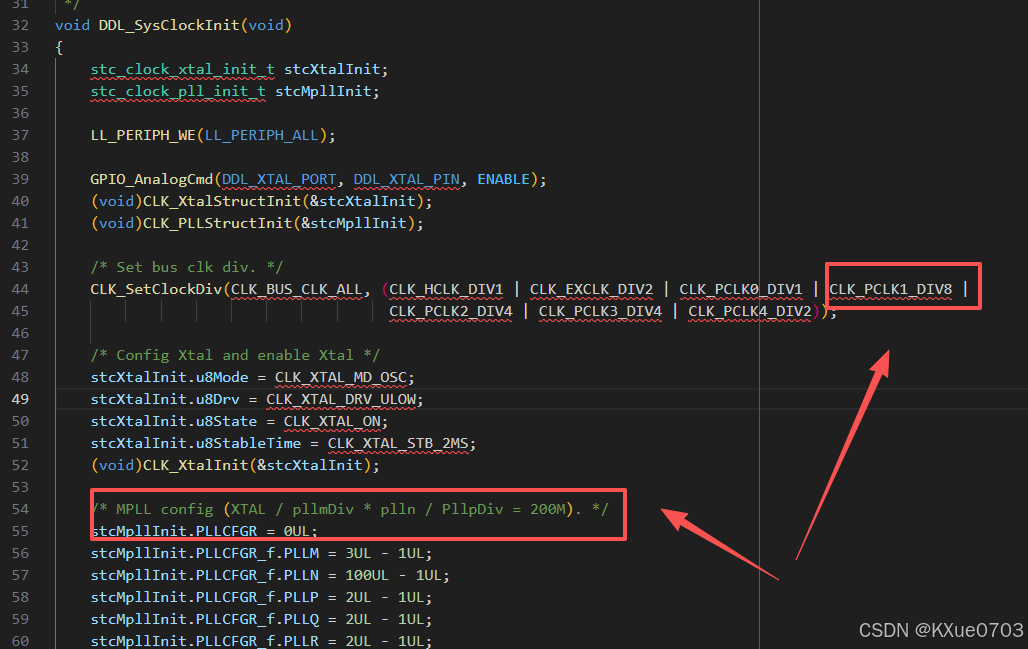Click line number 54 in the gutter

[x=20, y=509]
